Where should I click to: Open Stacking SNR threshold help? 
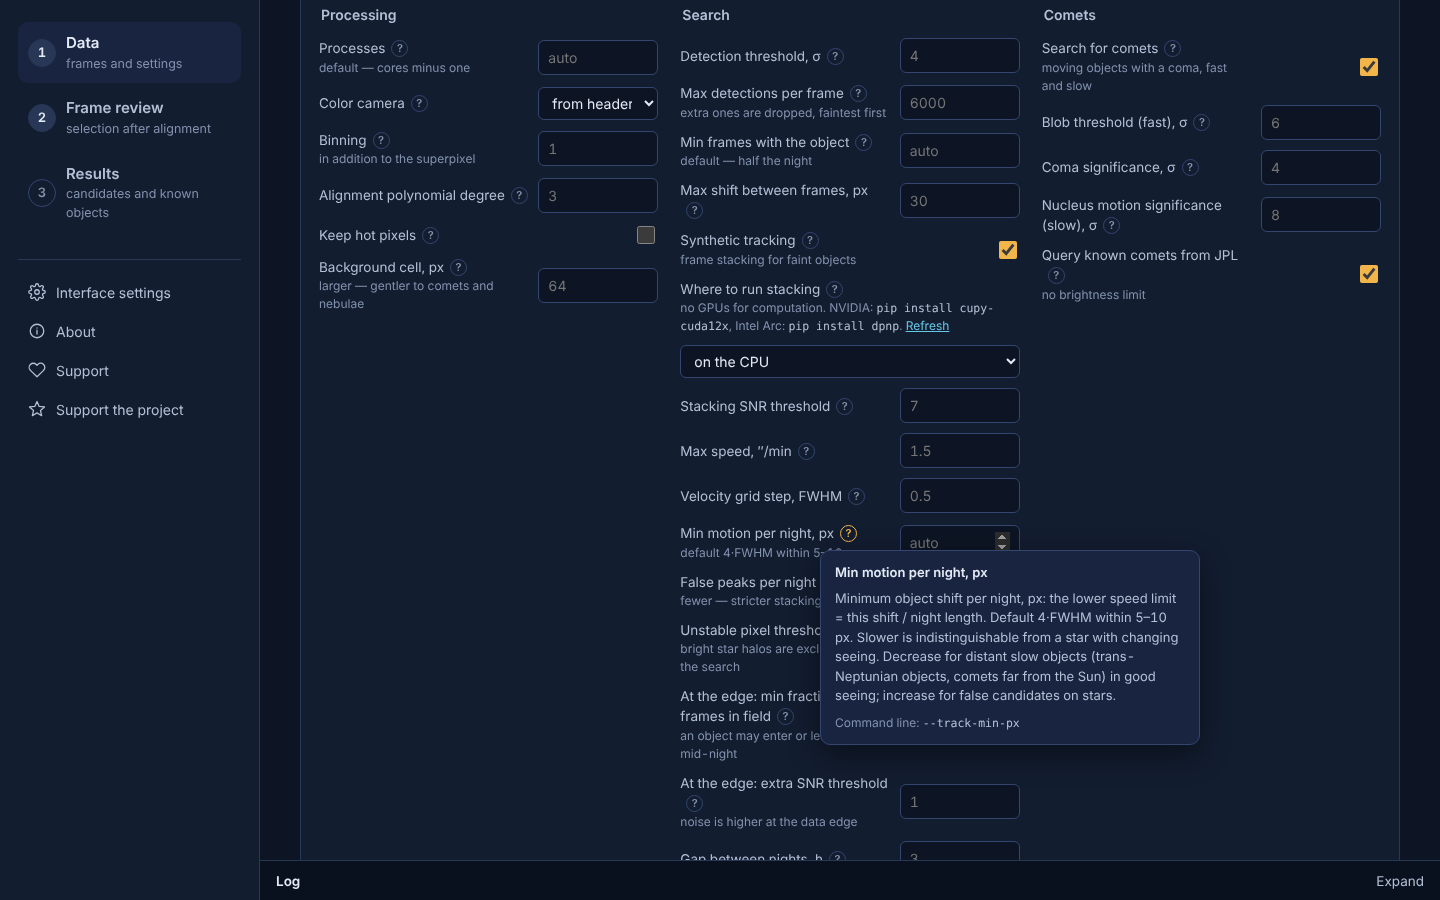(845, 406)
